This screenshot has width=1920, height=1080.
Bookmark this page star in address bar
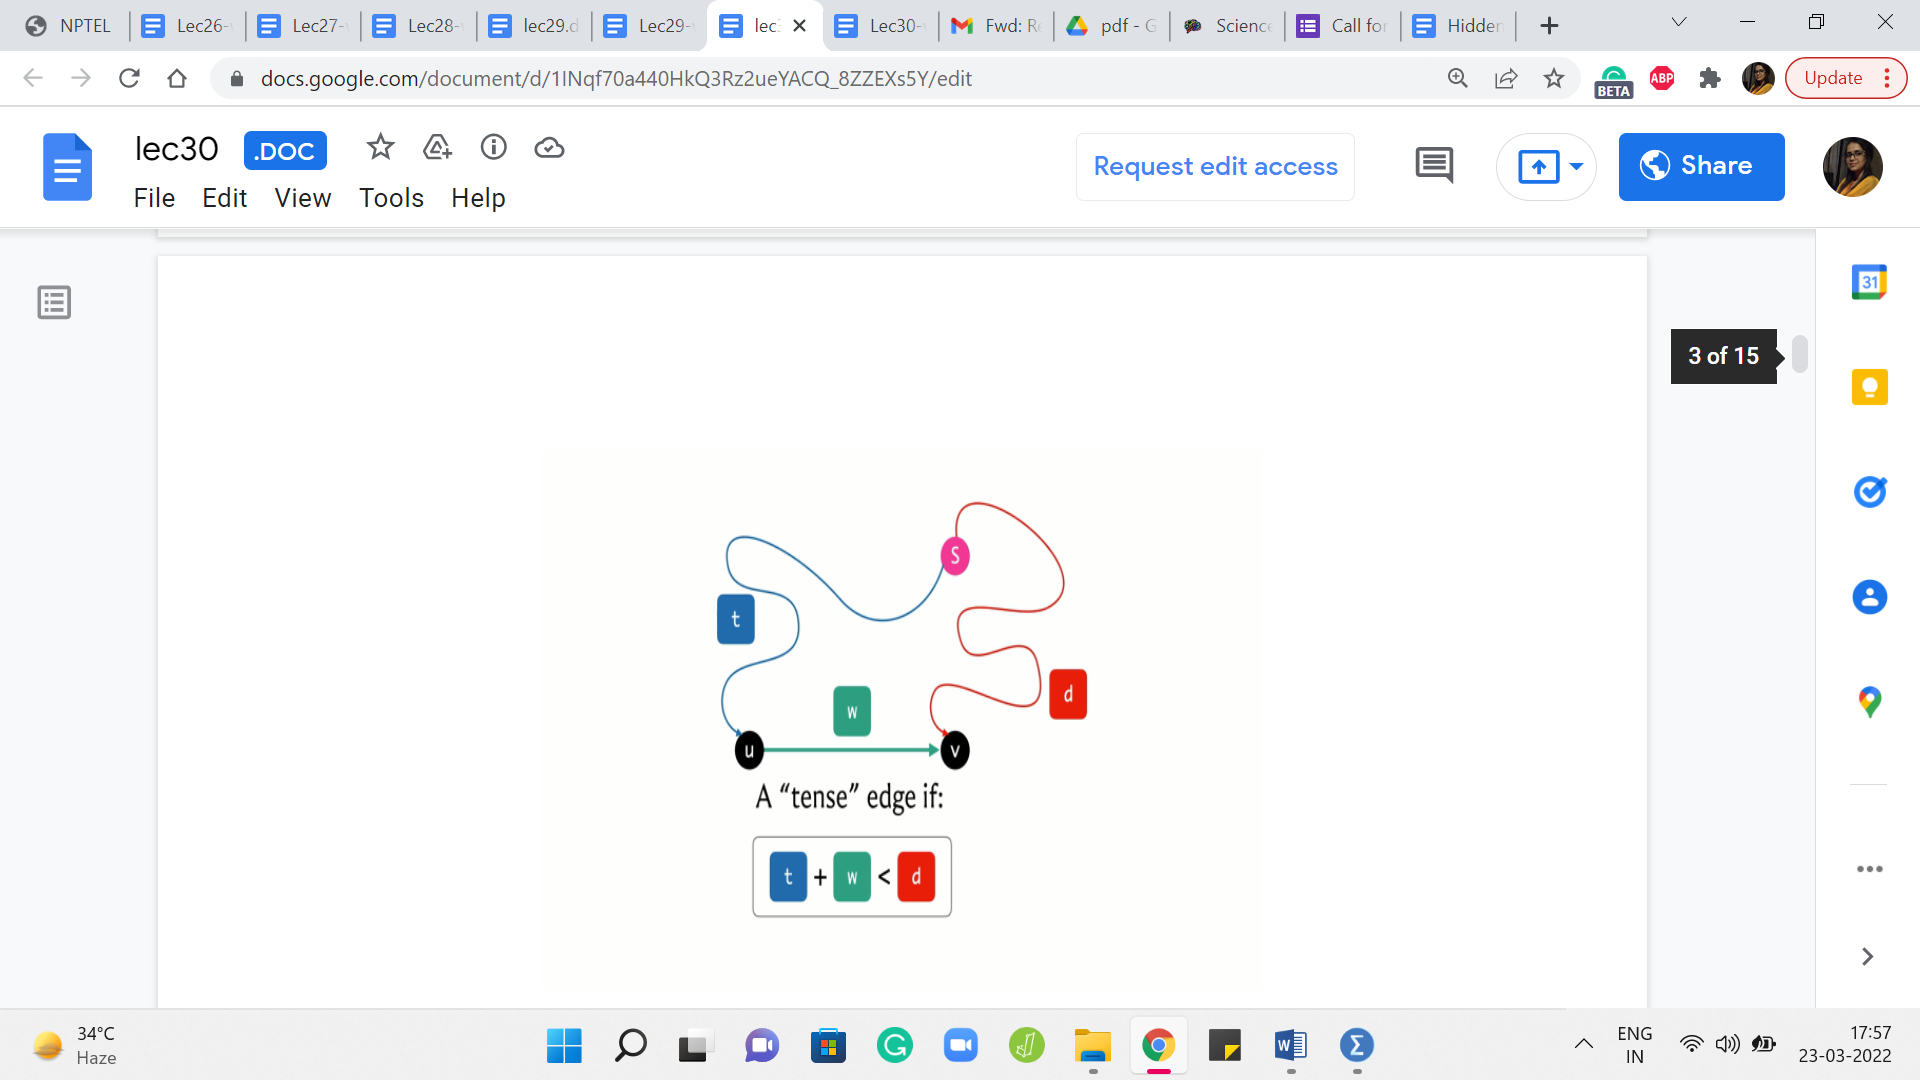(1553, 78)
